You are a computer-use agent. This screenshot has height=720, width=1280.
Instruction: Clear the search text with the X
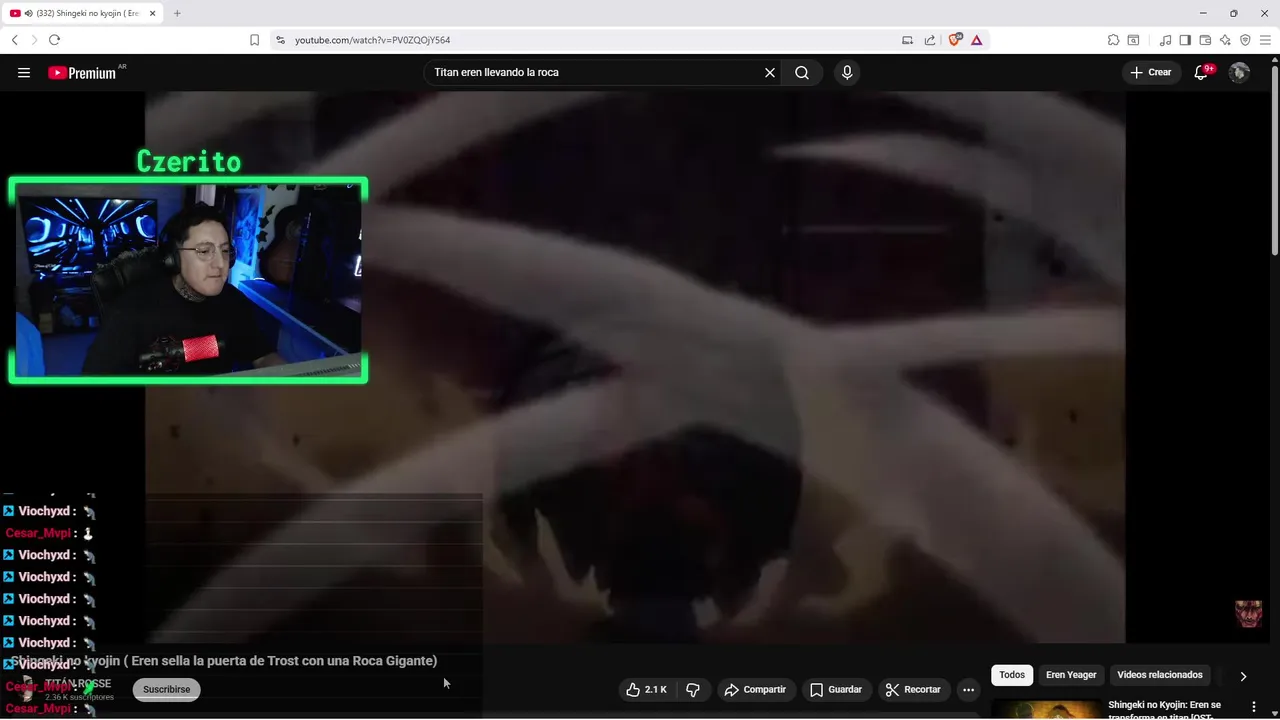tap(770, 72)
